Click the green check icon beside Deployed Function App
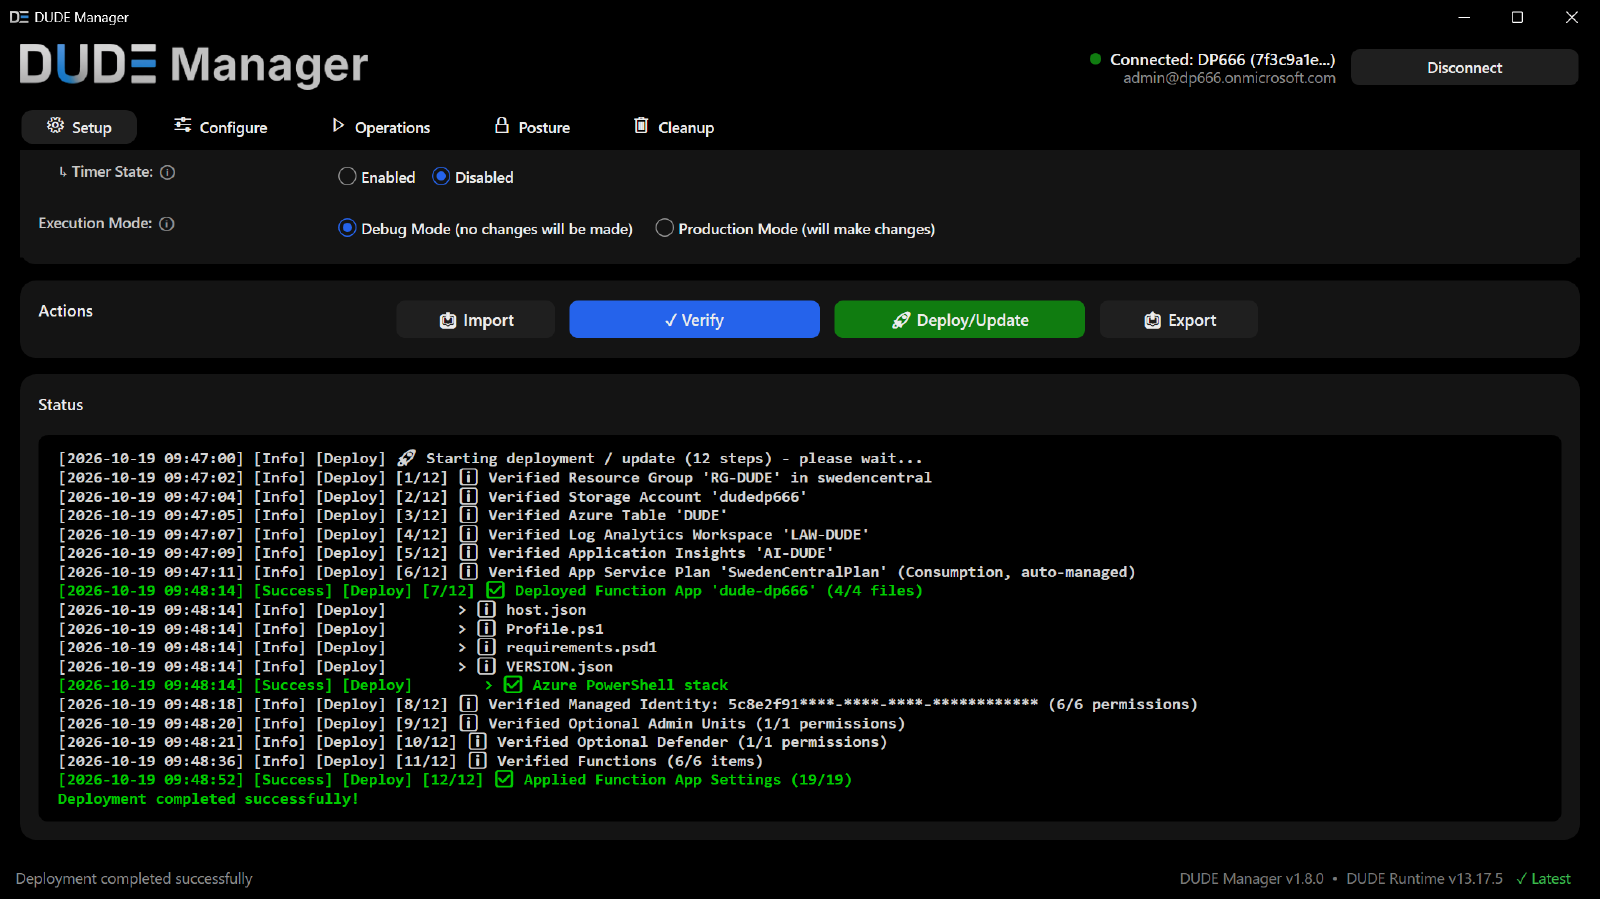The width and height of the screenshot is (1600, 899). tap(496, 590)
